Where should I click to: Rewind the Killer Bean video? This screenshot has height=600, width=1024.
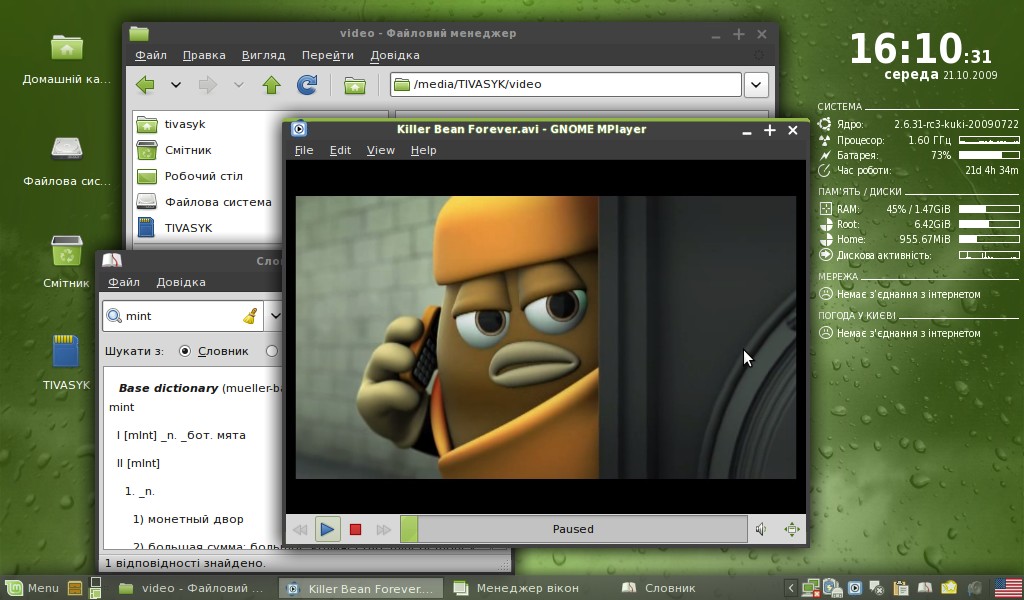(300, 529)
